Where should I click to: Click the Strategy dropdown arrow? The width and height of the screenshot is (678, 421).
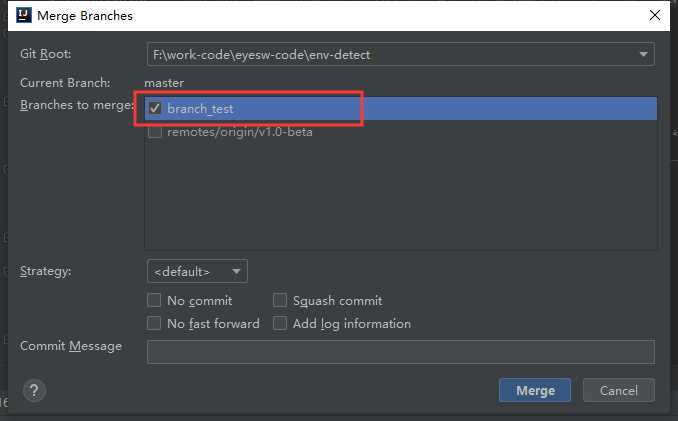[x=236, y=271]
